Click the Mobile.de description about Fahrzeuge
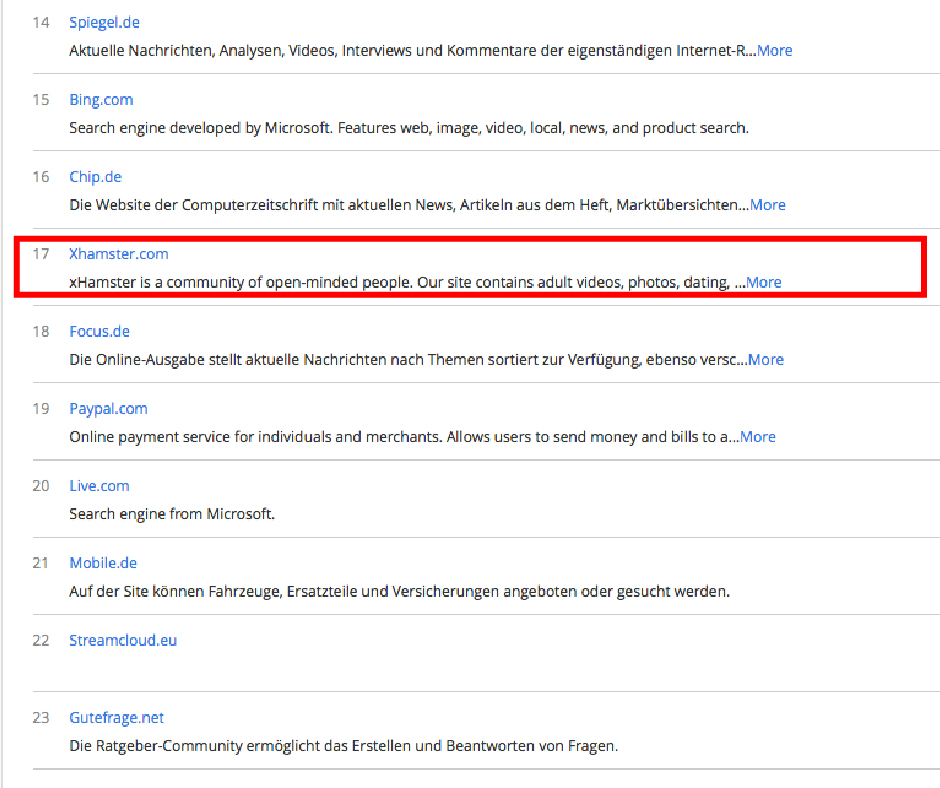This screenshot has height=788, width=940. point(399,592)
